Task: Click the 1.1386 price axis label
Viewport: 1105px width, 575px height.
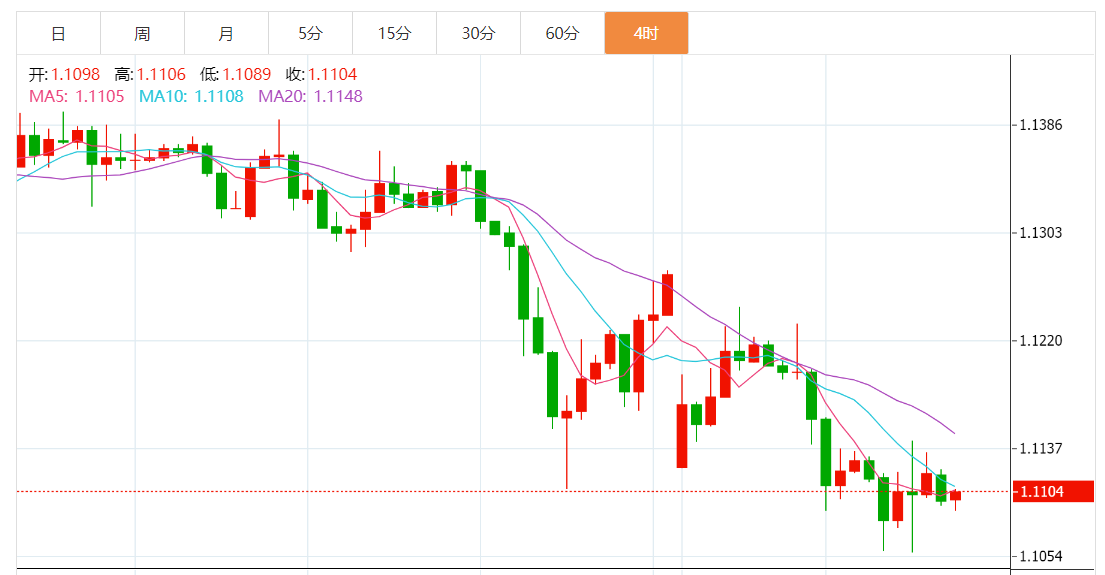Action: coord(1040,125)
